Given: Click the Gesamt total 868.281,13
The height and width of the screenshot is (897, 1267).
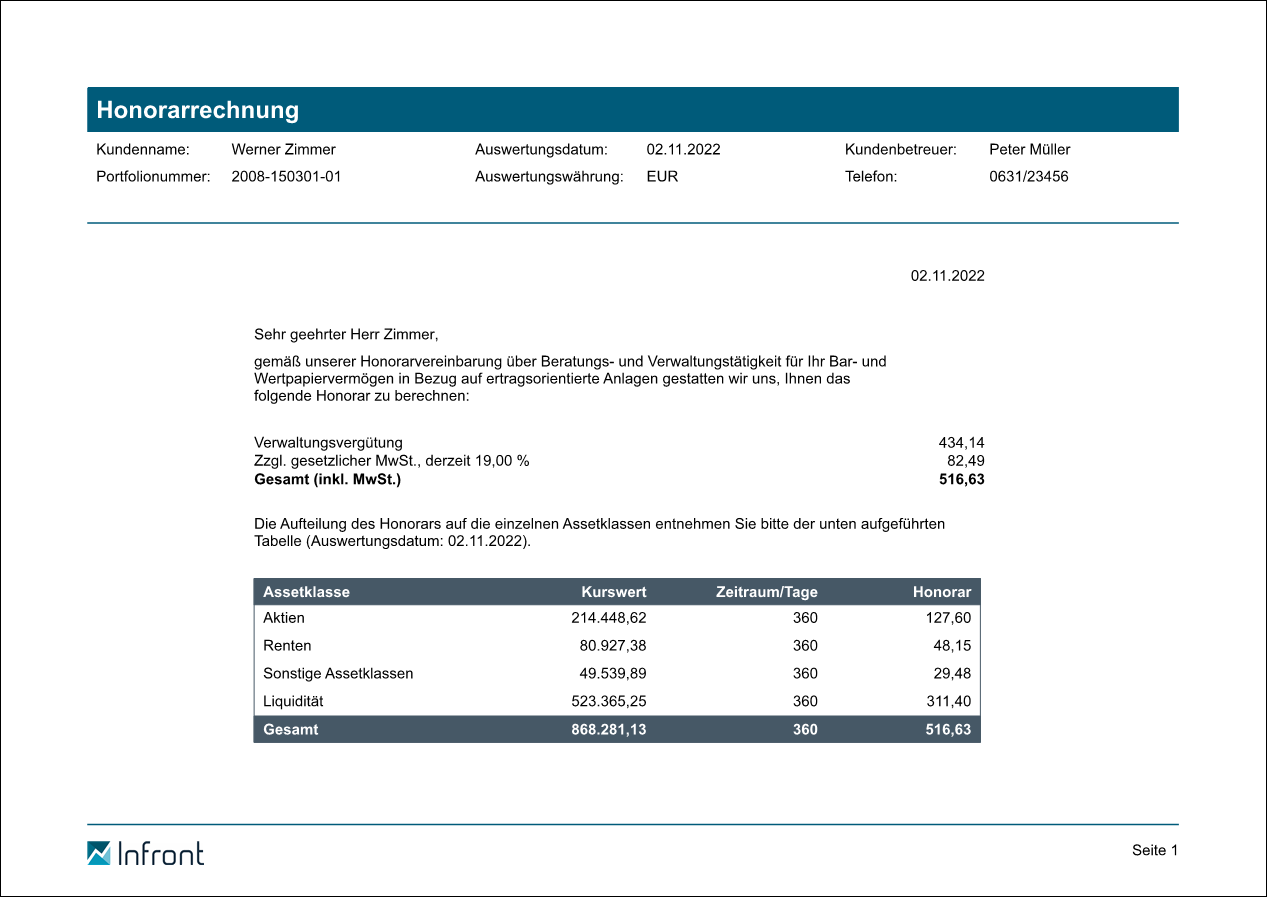Looking at the screenshot, I should tap(608, 730).
